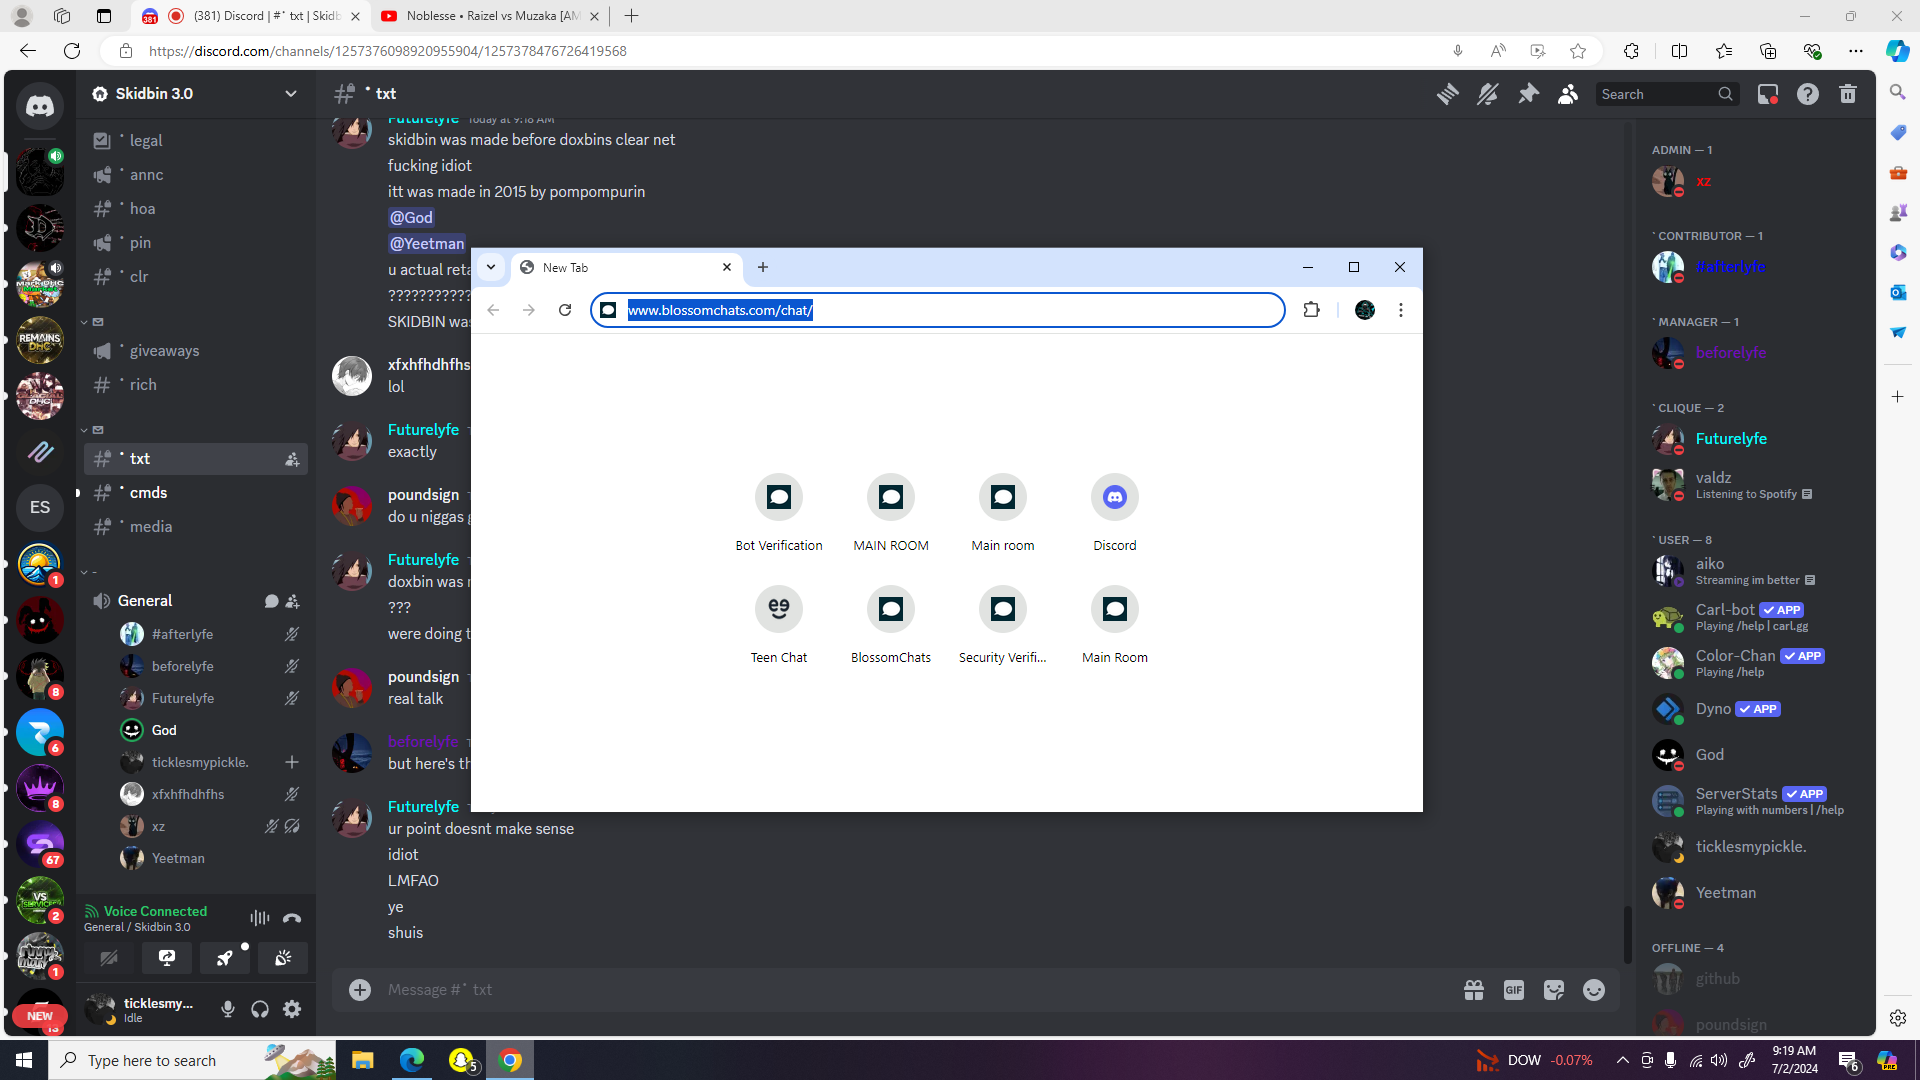Screen dimensions: 1920x1080
Task: Click the @Yeetman mention link
Action: click(427, 244)
